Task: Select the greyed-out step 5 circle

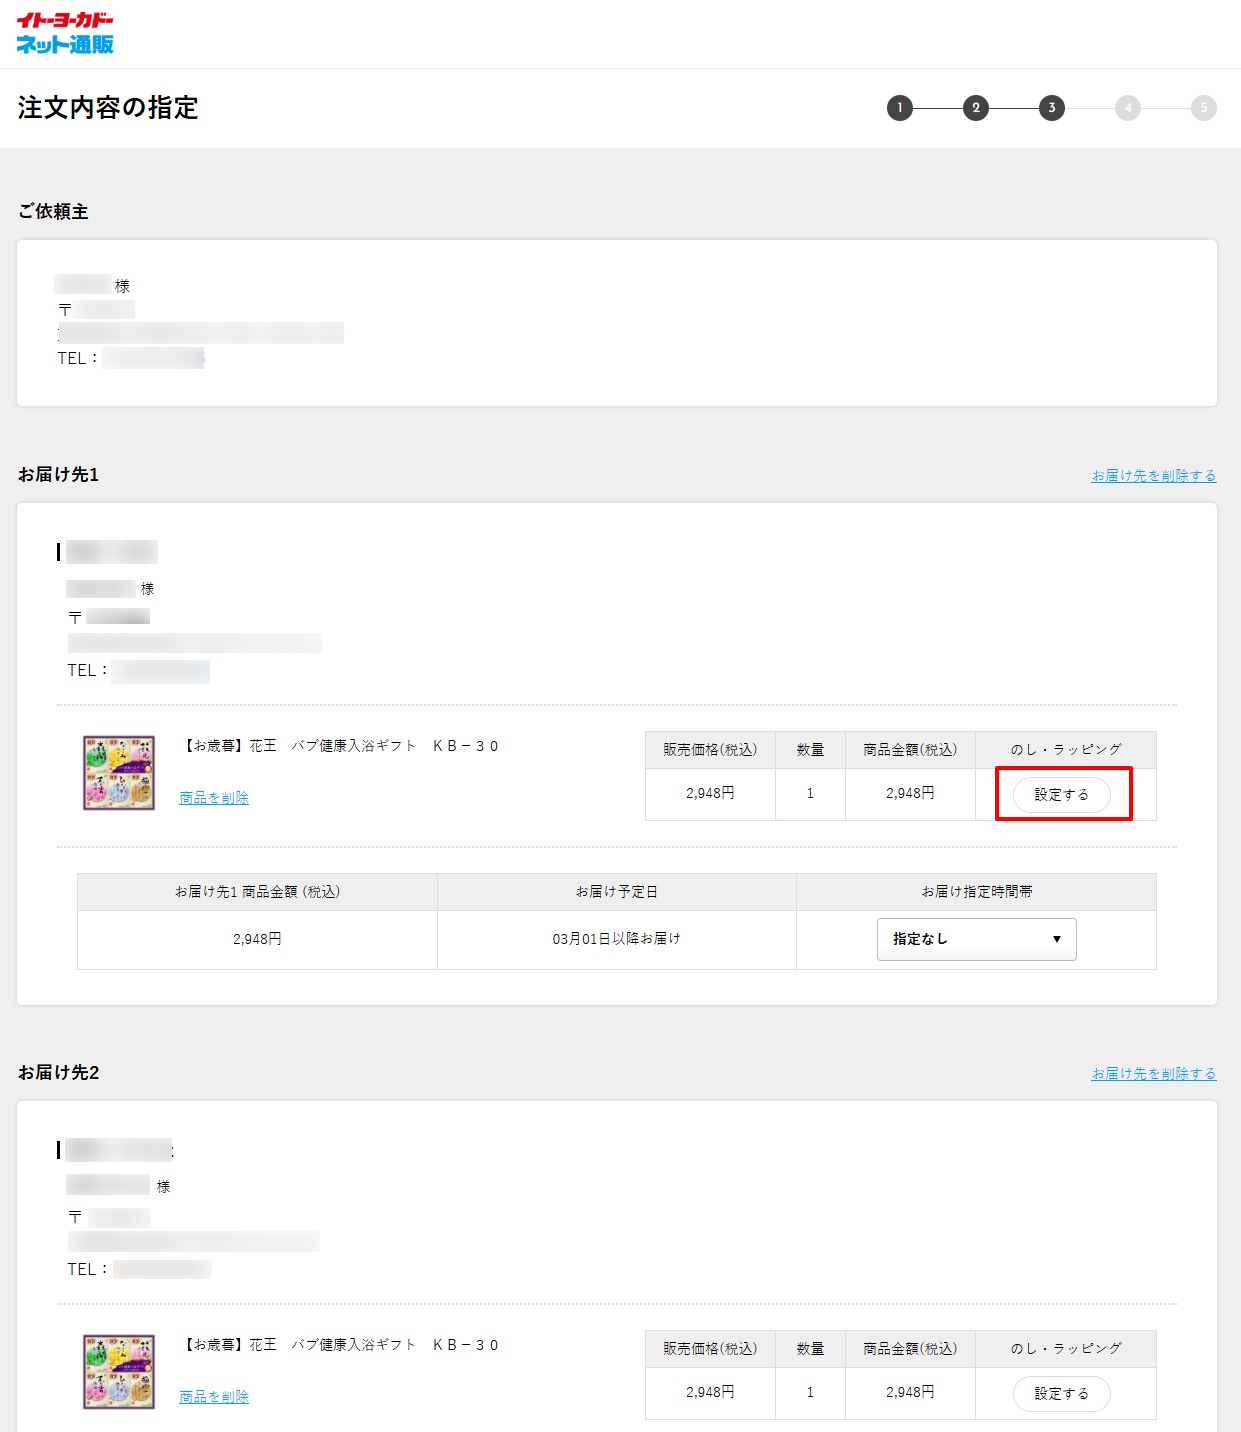Action: click(1203, 108)
